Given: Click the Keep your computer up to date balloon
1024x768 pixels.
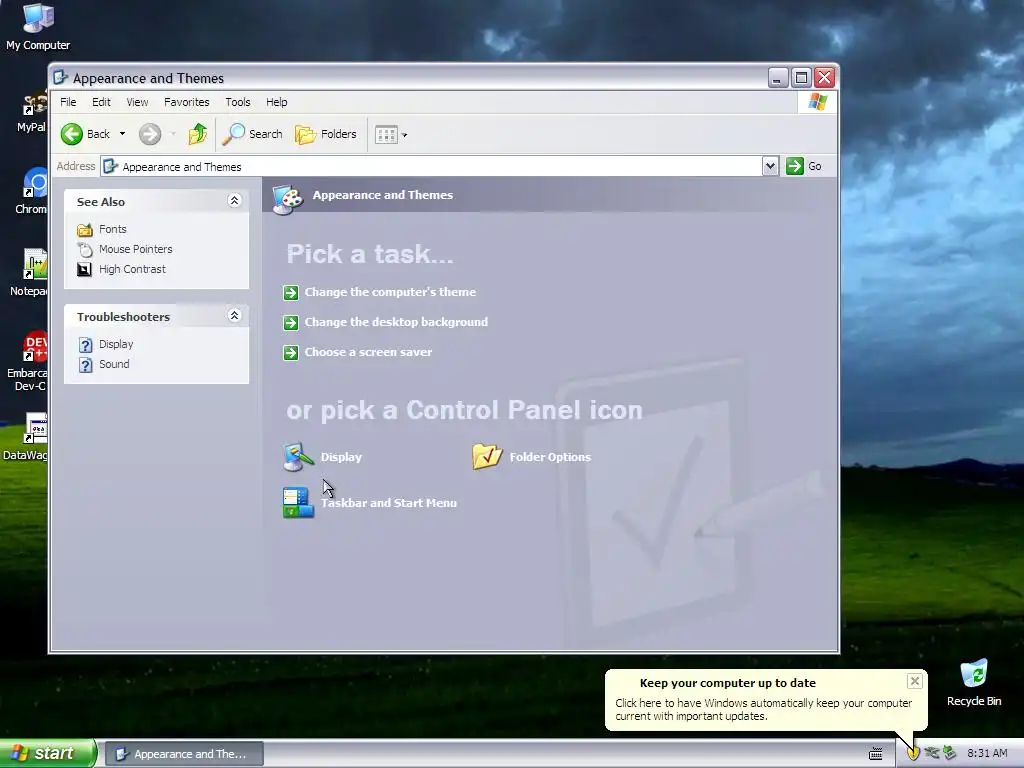Looking at the screenshot, I should click(x=765, y=699).
